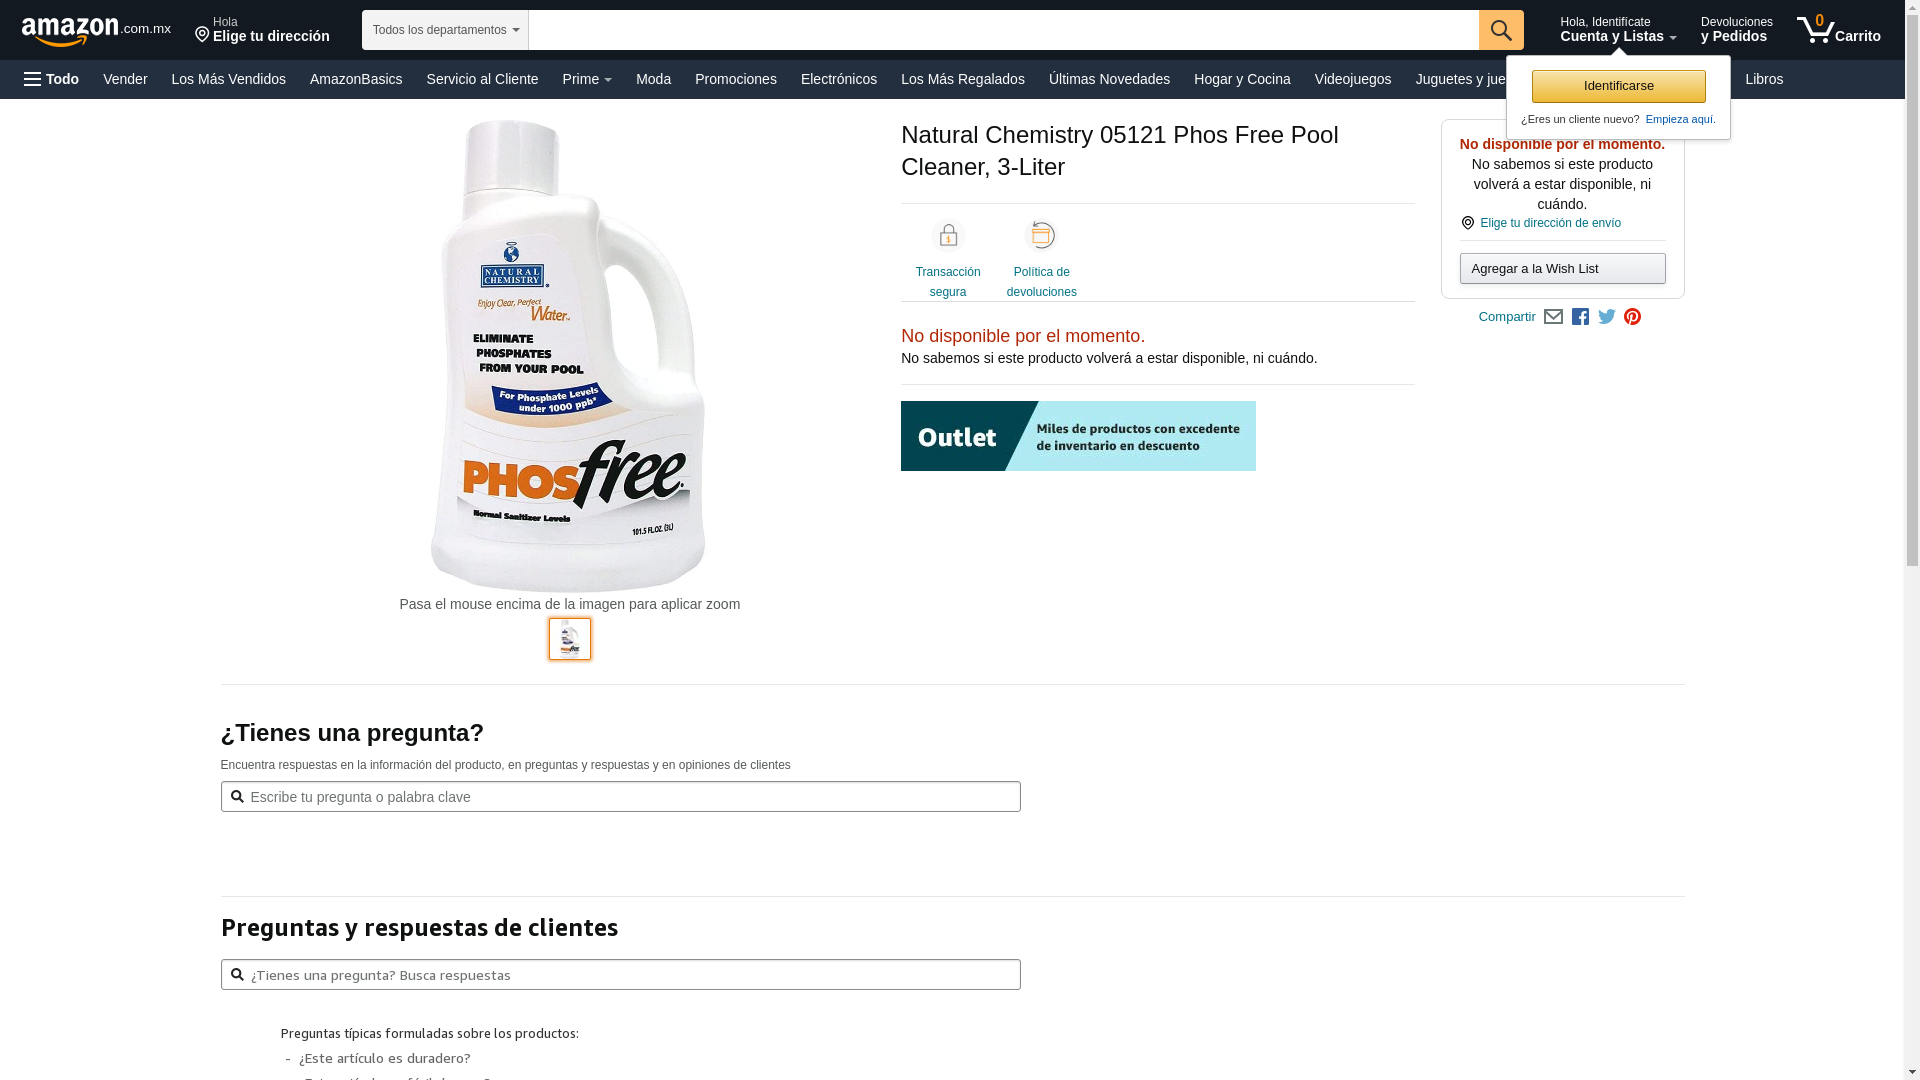This screenshot has height=1080, width=1920.
Task: Expand the Prime menu dropdown
Action: point(587,79)
